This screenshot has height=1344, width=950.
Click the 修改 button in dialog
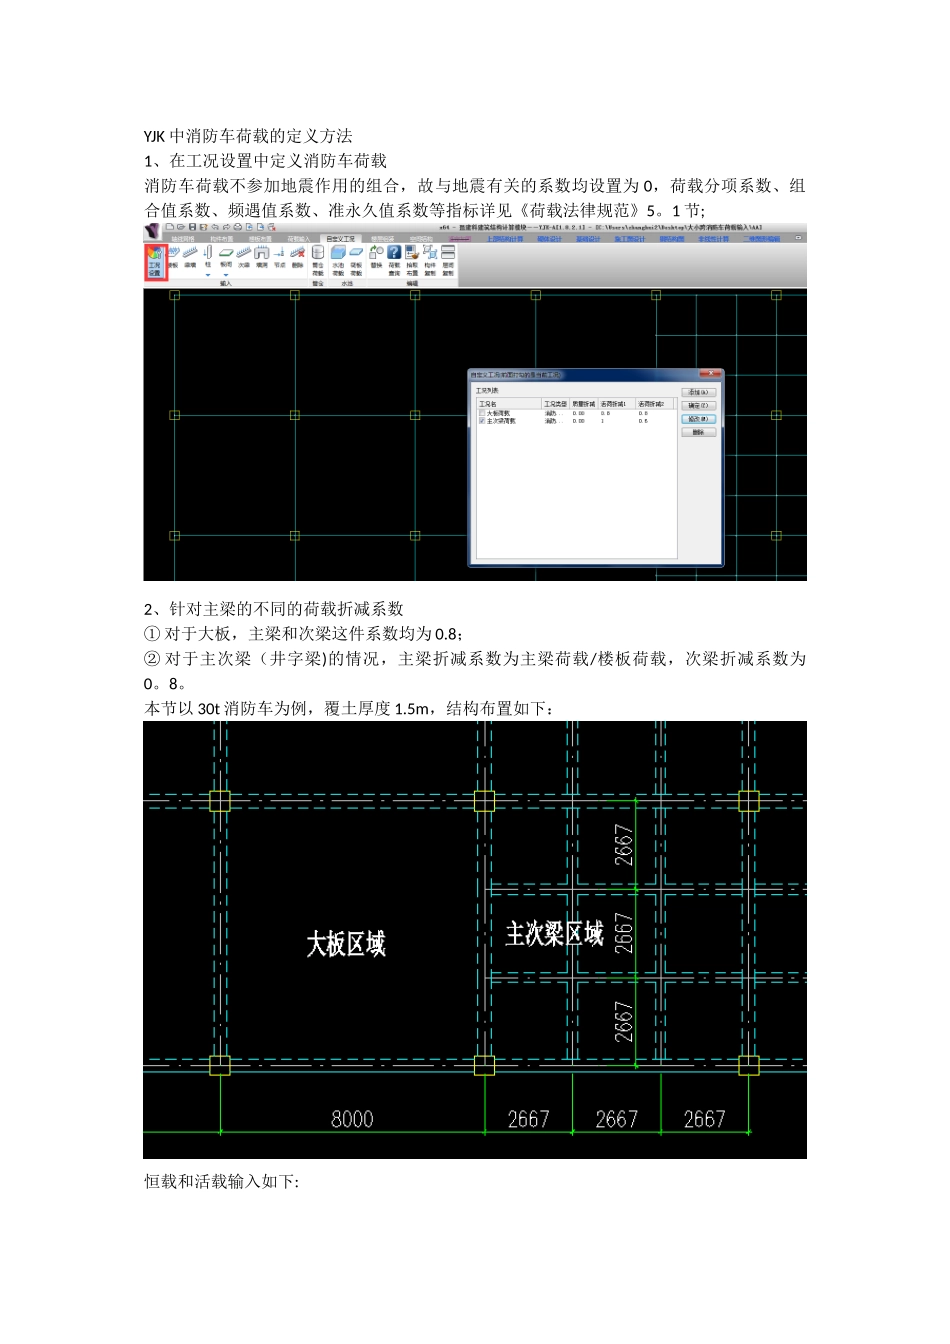click(x=698, y=419)
